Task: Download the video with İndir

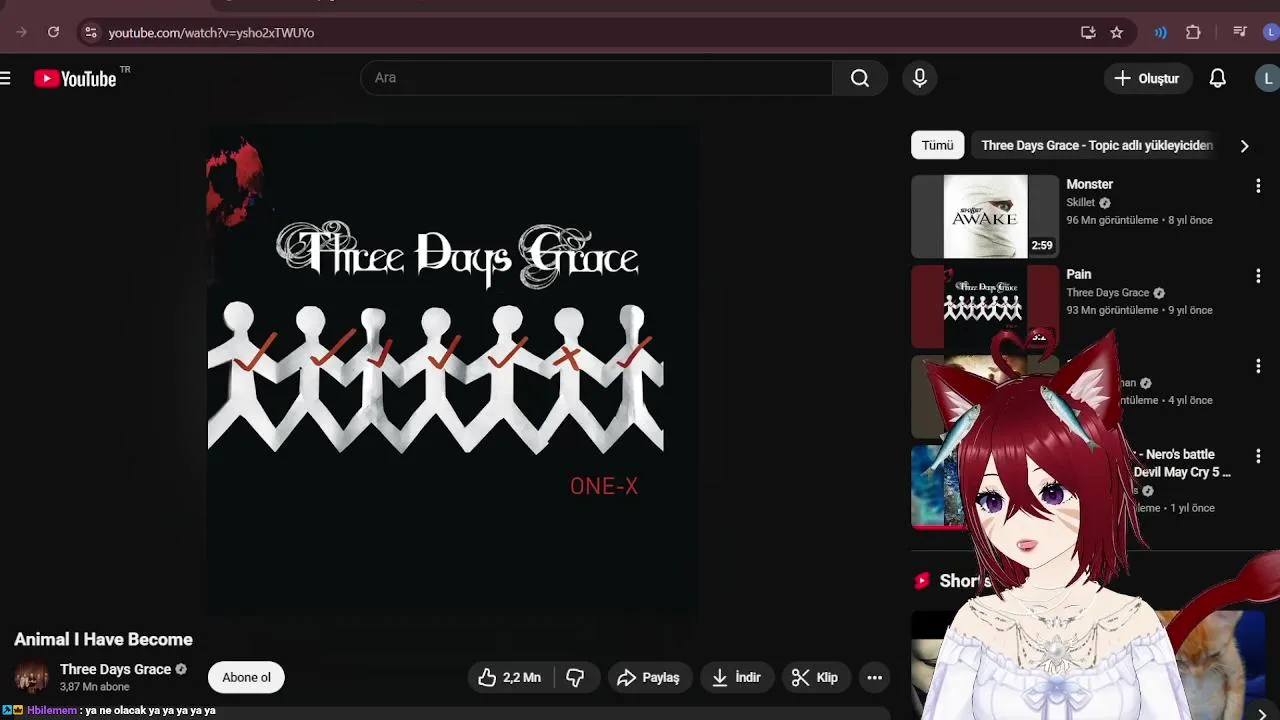Action: [x=736, y=677]
